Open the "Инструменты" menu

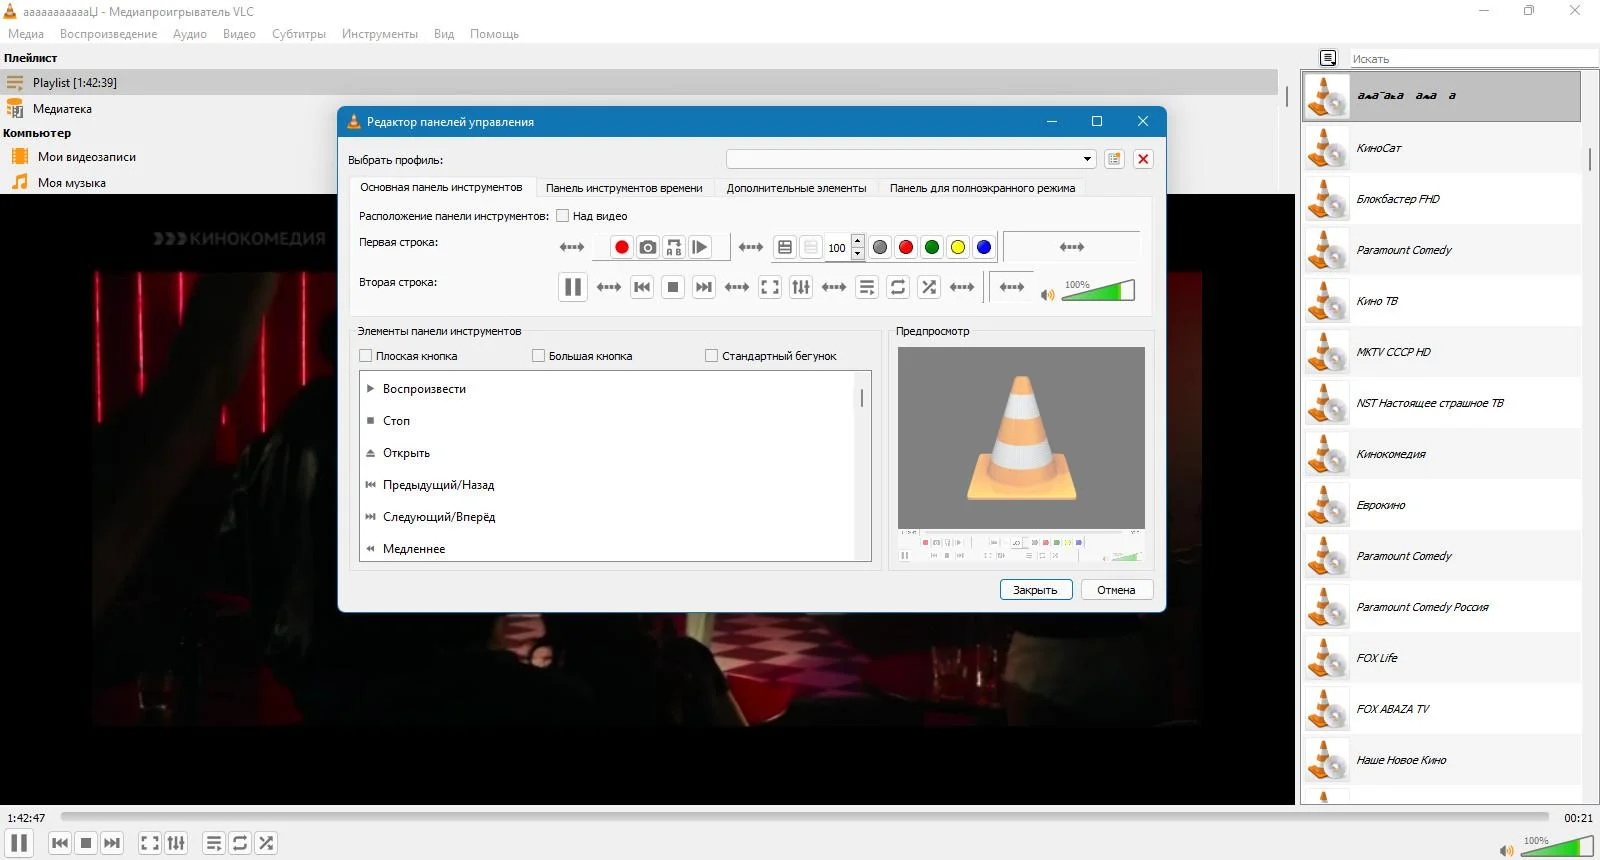coord(379,34)
